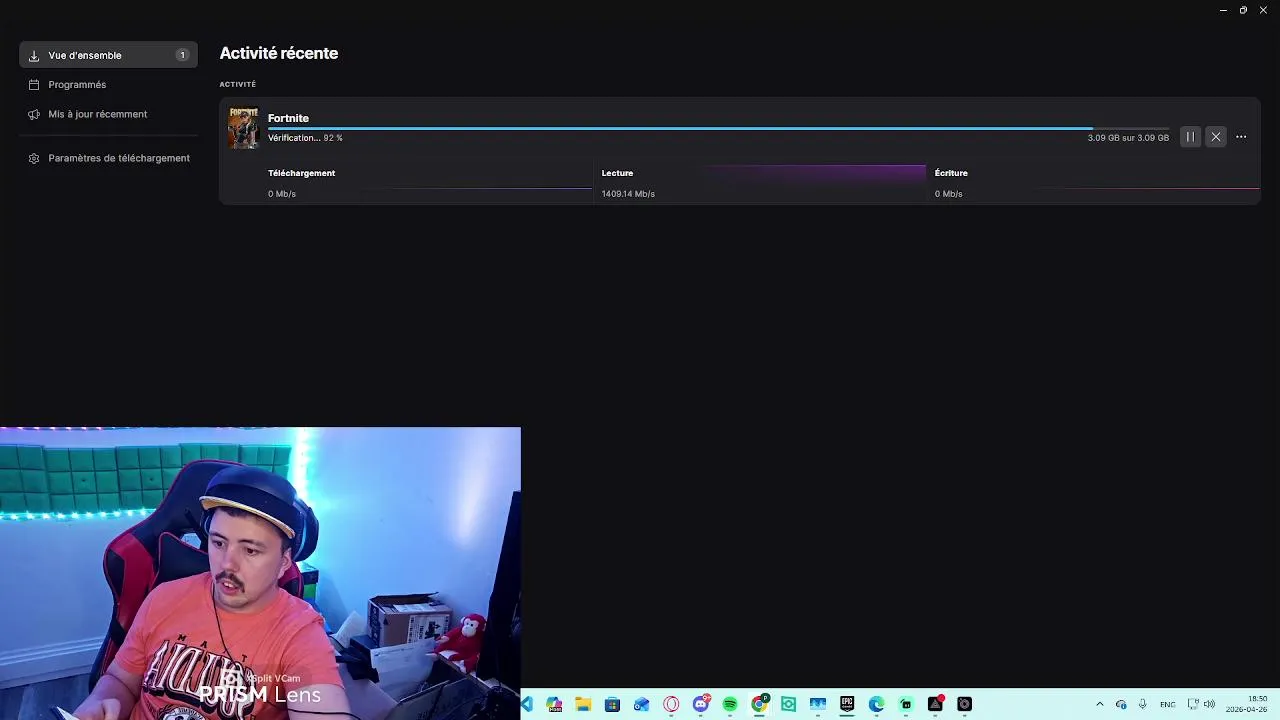1280x720 pixels.
Task: Minimize the Epic Games Launcher window
Action: click(1223, 10)
